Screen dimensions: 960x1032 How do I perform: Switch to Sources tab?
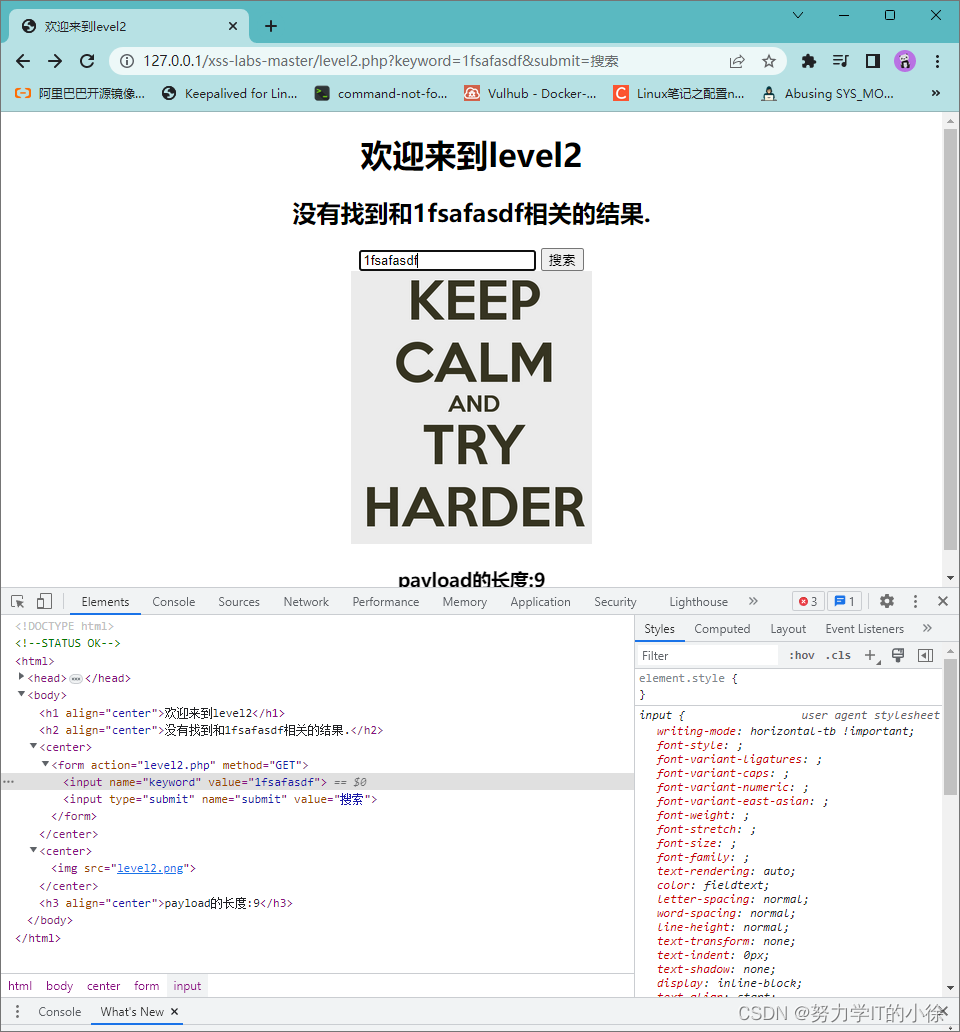click(239, 602)
